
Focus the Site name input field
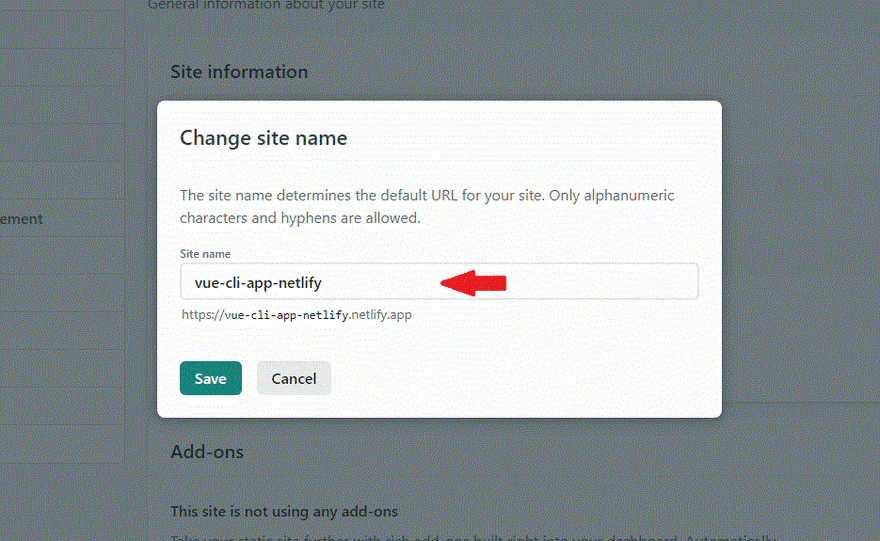click(439, 281)
